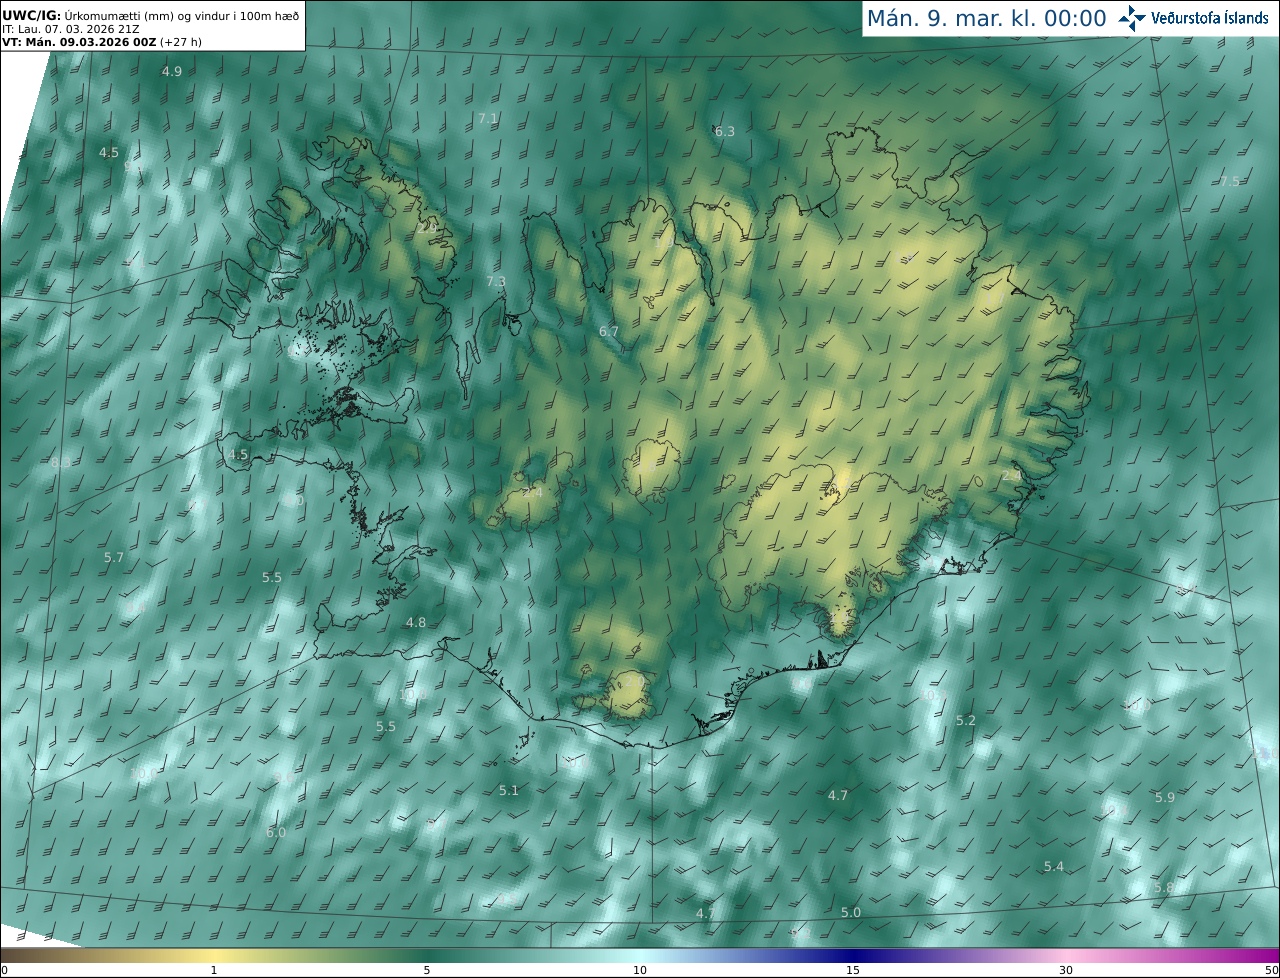Screen dimensions: 1280x978
Task: Click the 6.7 value on the map
Action: tap(609, 331)
